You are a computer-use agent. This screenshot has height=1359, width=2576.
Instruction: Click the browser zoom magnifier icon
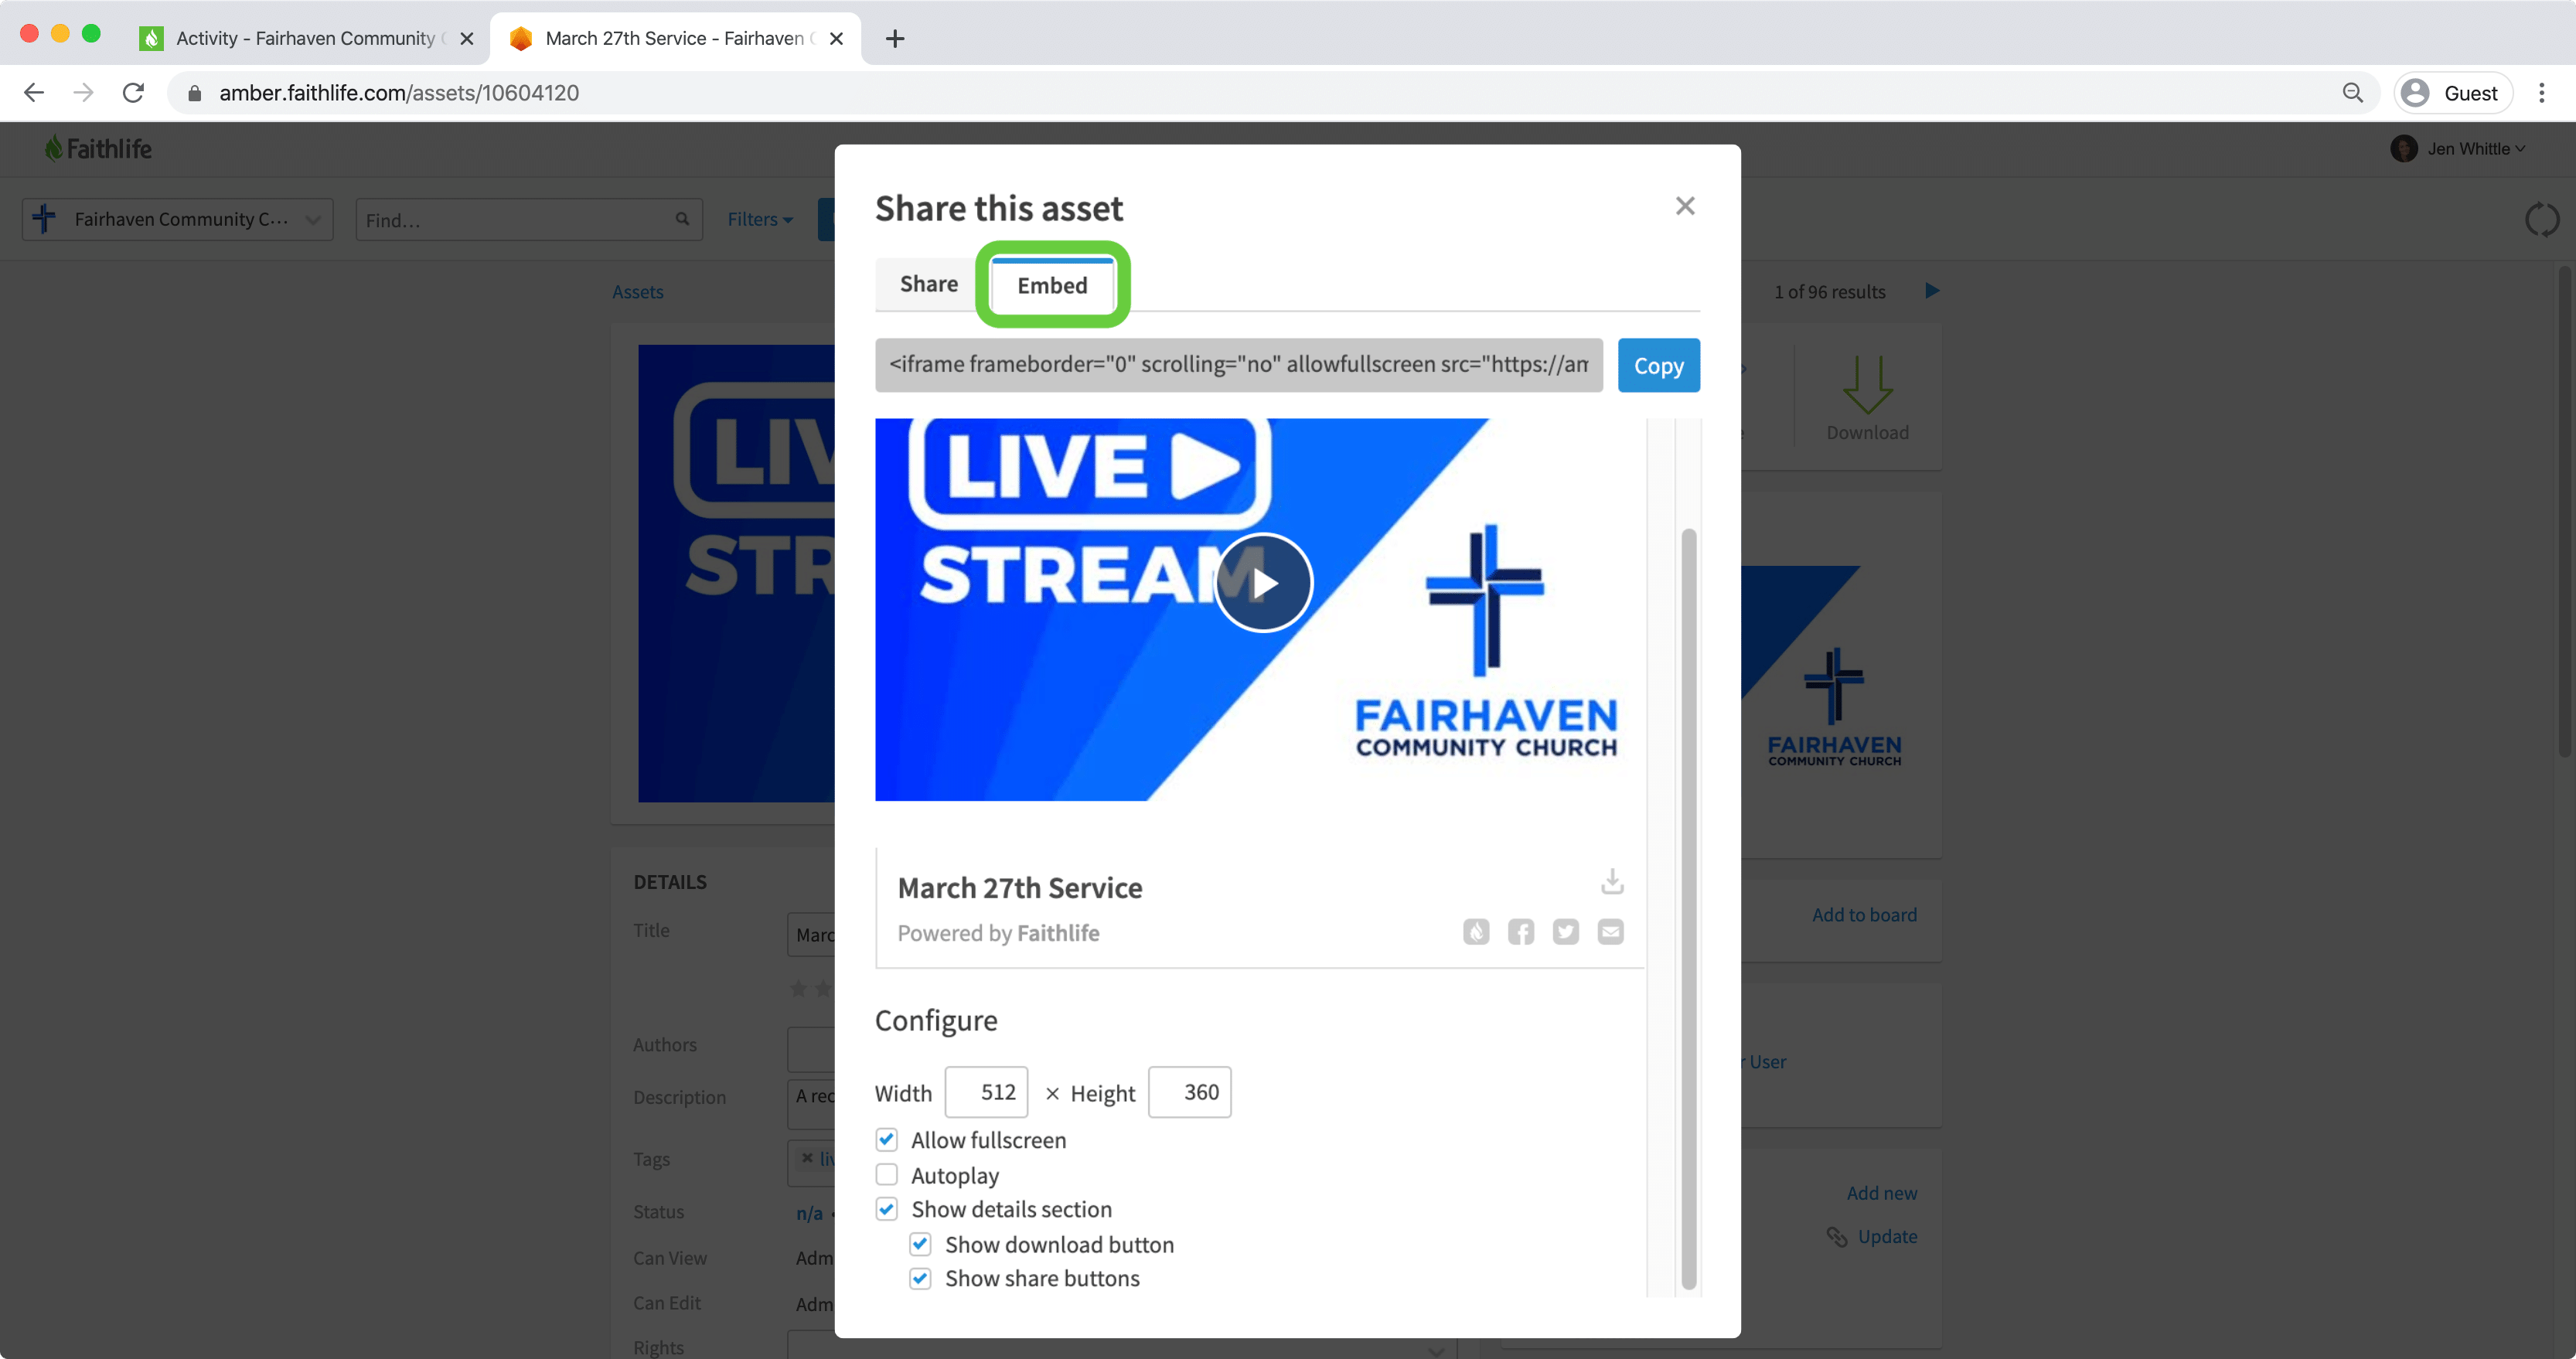(x=2353, y=93)
